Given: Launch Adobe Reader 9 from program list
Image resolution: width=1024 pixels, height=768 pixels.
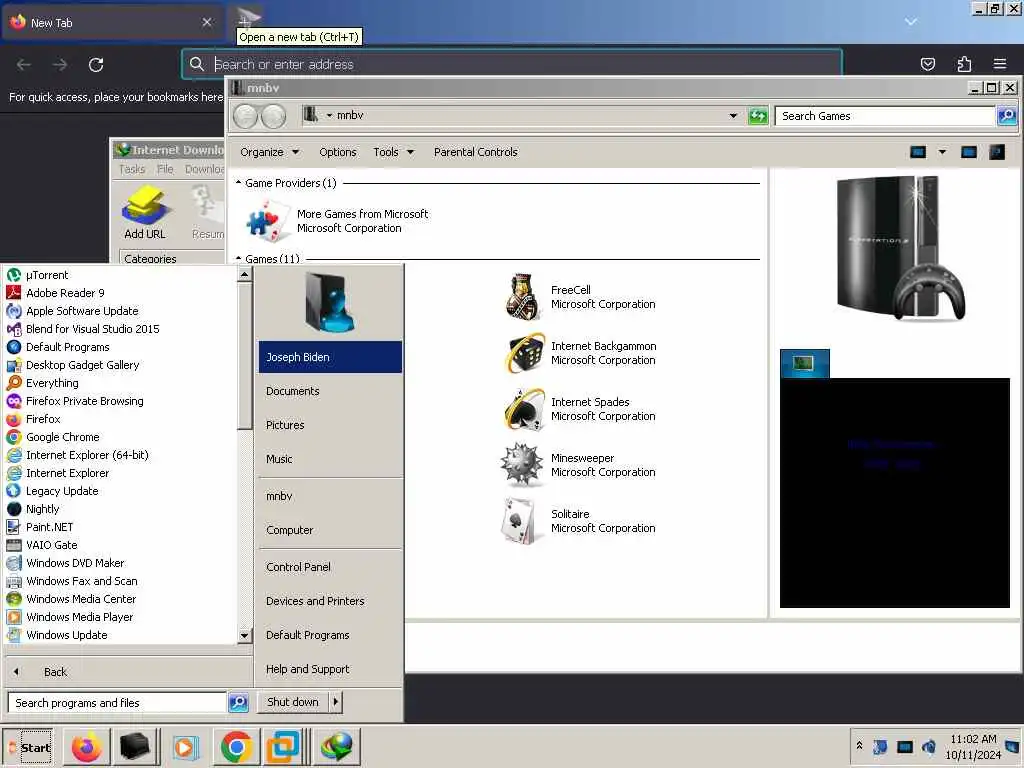Looking at the screenshot, I should (x=56, y=293).
